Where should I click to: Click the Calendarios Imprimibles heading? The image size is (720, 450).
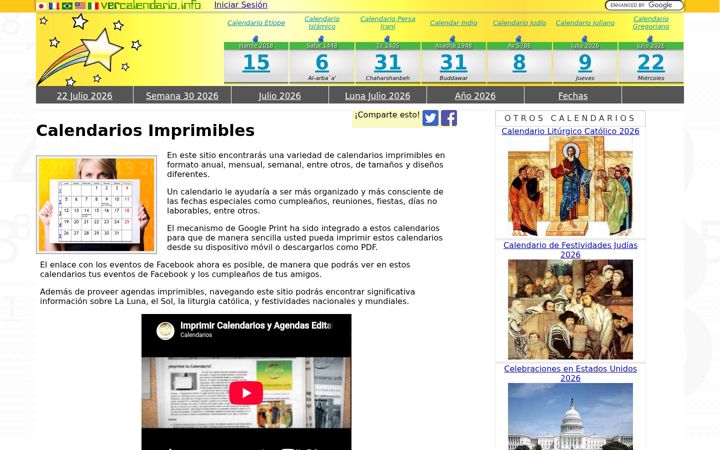[145, 130]
